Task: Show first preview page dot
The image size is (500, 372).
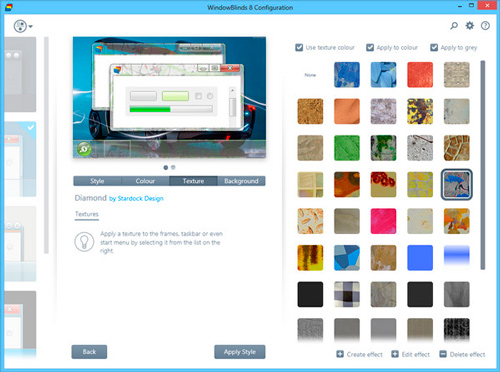Action: click(x=166, y=168)
